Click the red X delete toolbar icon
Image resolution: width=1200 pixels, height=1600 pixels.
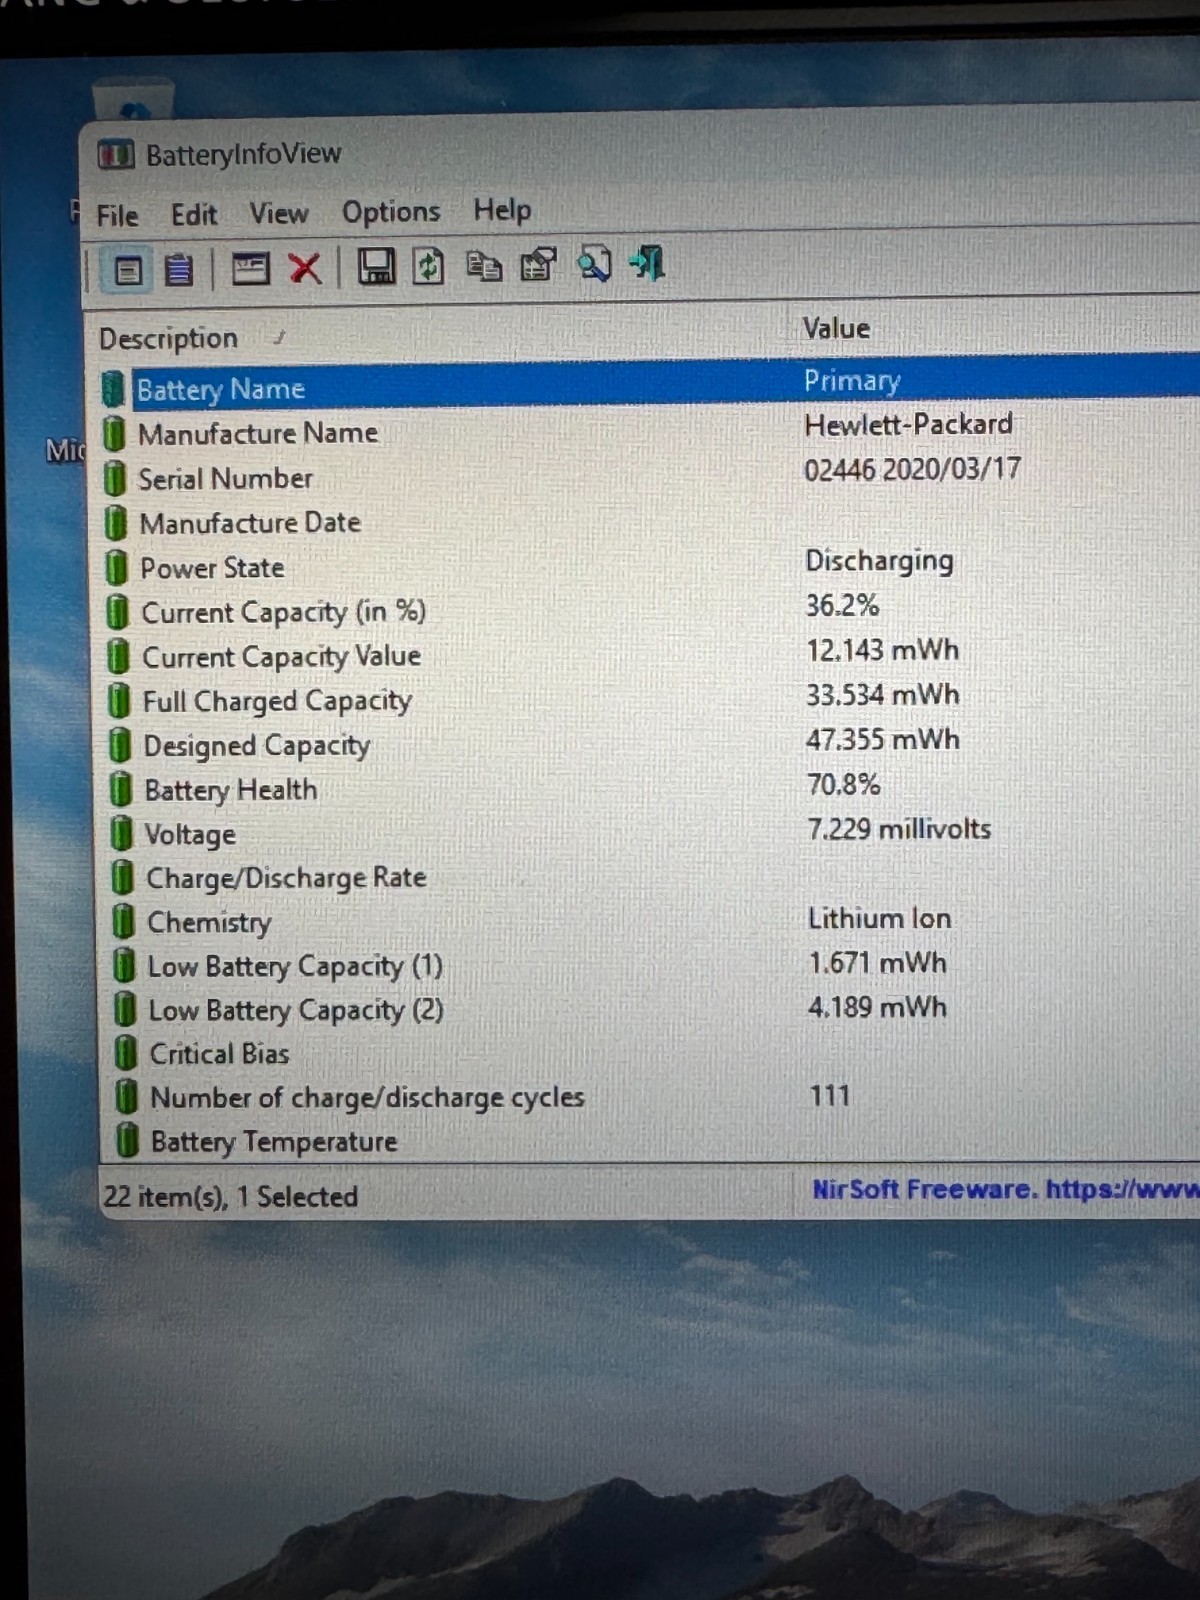click(305, 268)
